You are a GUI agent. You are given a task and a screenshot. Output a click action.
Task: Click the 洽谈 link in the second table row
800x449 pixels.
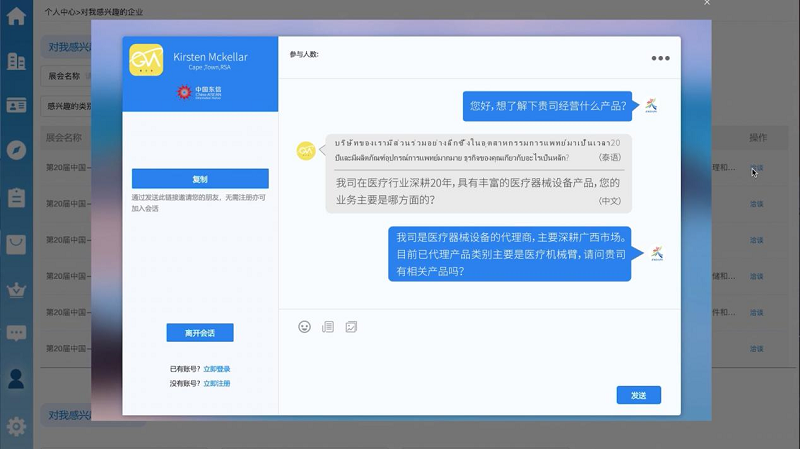[757, 204]
